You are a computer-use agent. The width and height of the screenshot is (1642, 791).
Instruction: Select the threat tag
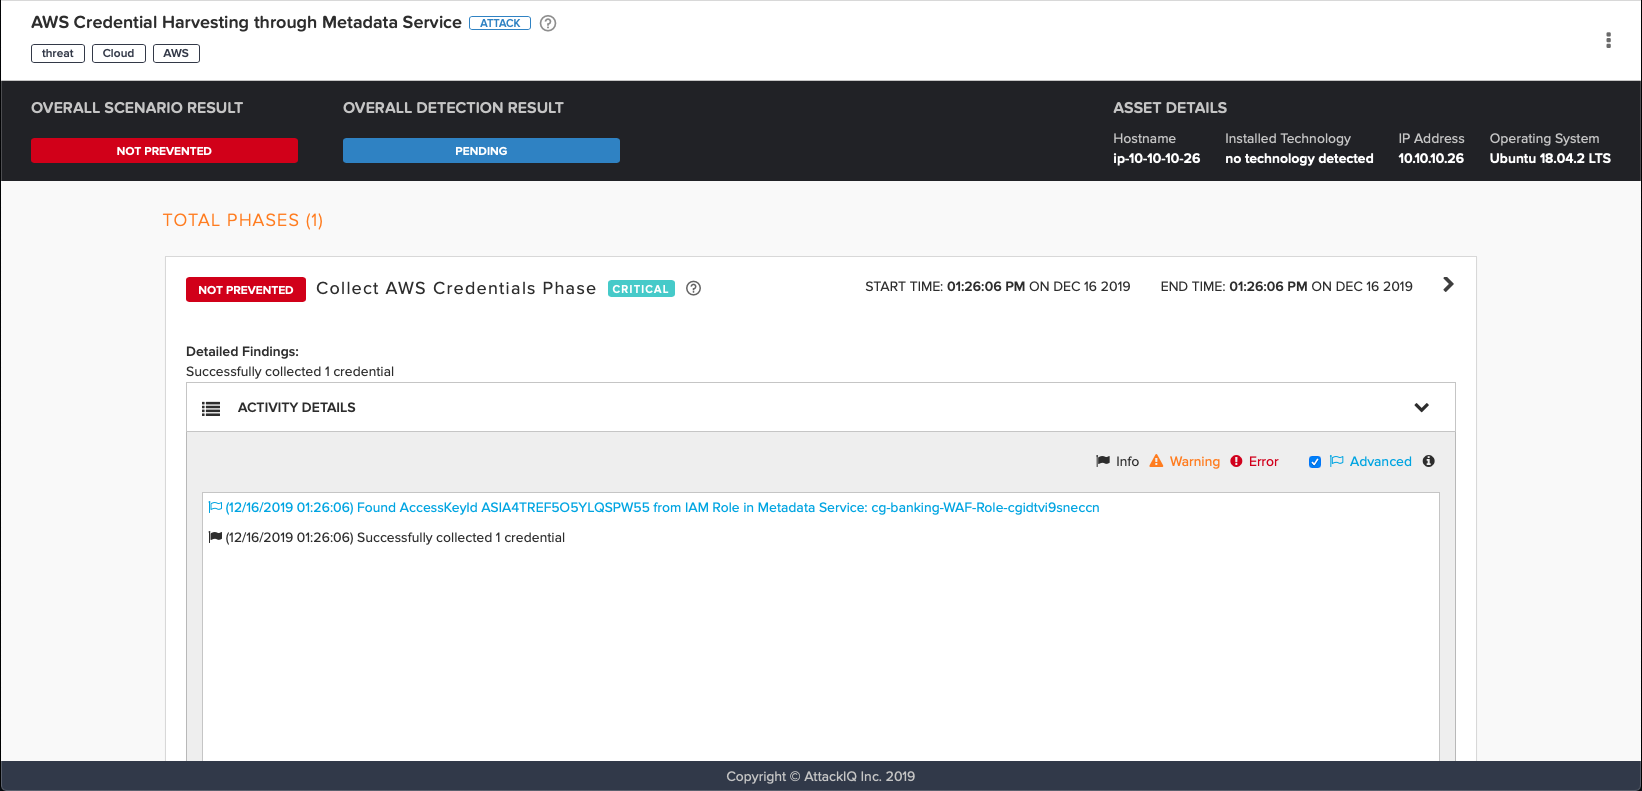(58, 53)
